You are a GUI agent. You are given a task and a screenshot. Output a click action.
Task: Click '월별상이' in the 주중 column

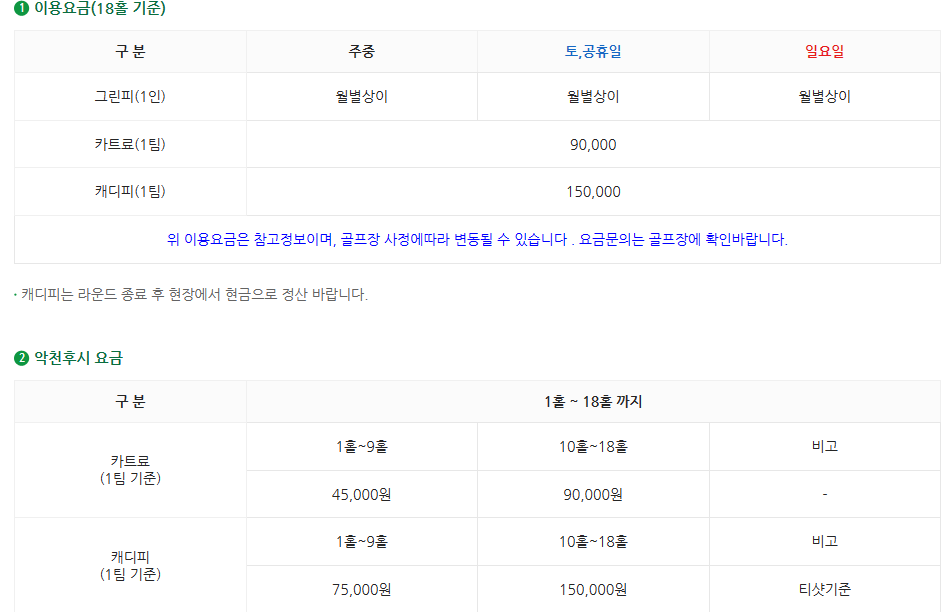click(x=362, y=96)
